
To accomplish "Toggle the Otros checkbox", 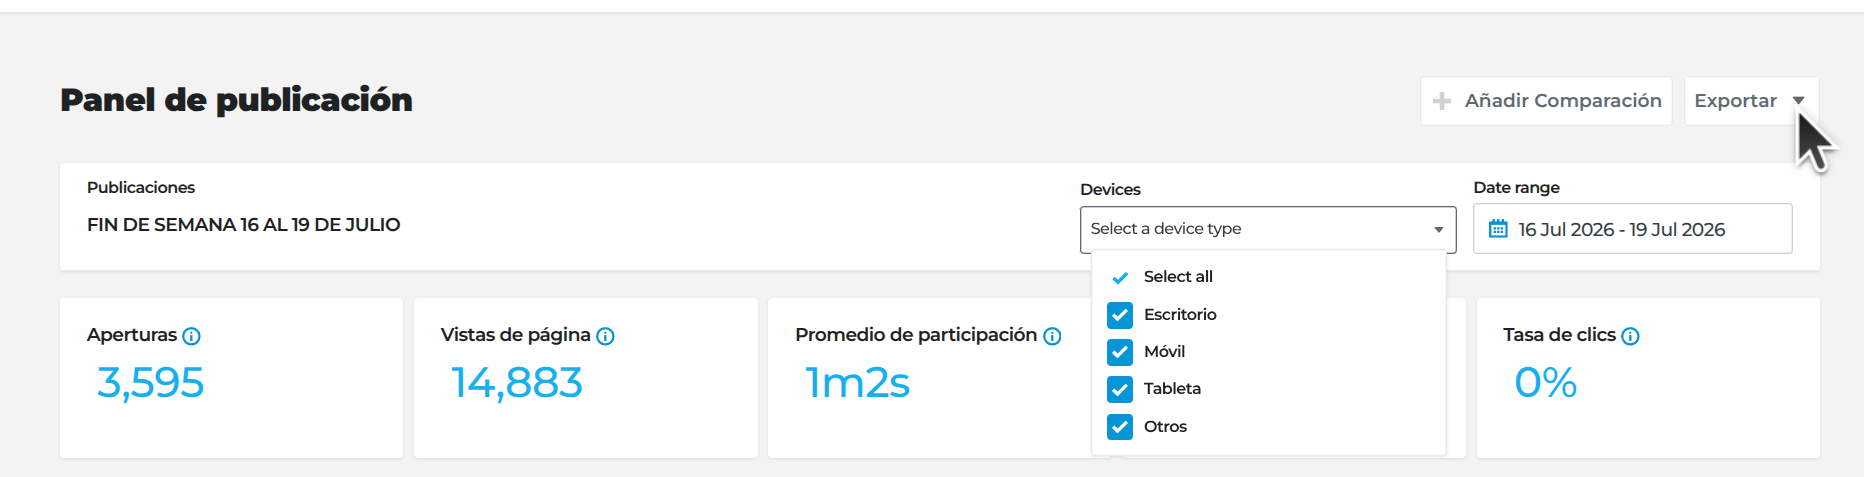I will pyautogui.click(x=1120, y=427).
